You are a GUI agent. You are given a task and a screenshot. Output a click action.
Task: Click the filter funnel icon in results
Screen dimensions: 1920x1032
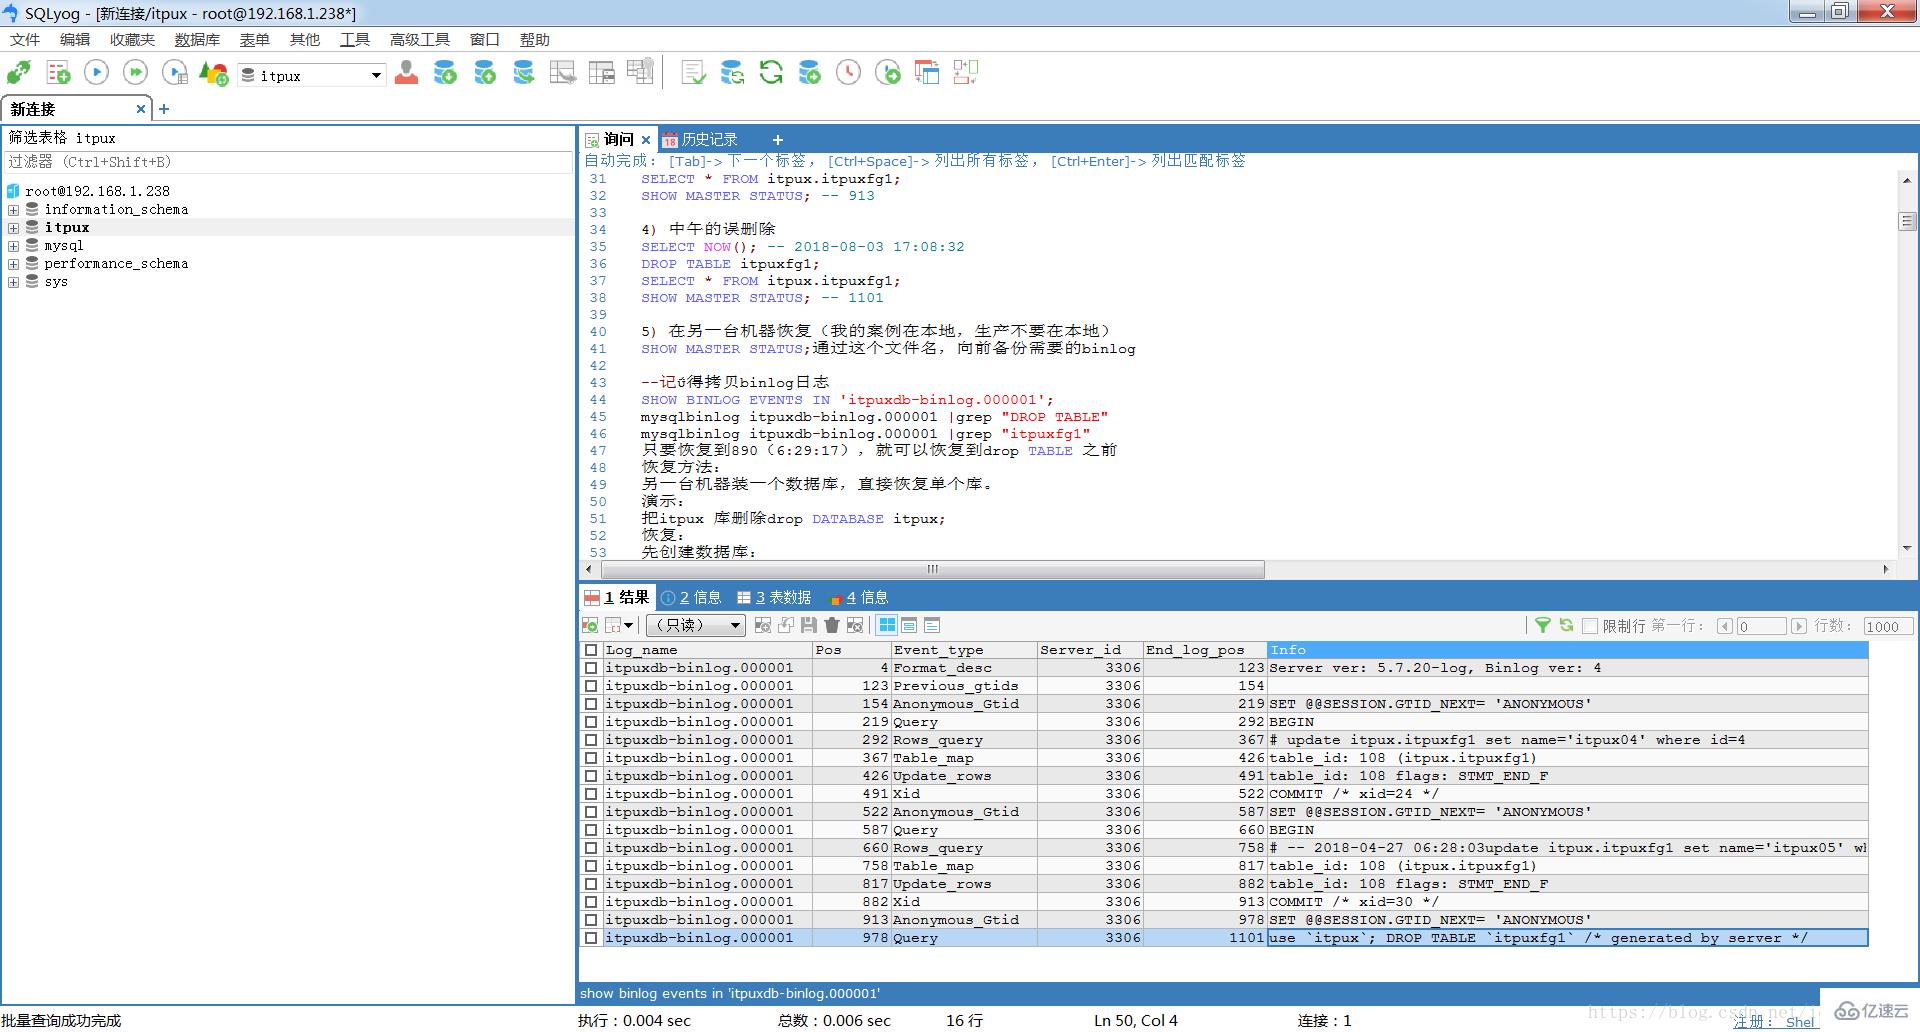[1543, 625]
